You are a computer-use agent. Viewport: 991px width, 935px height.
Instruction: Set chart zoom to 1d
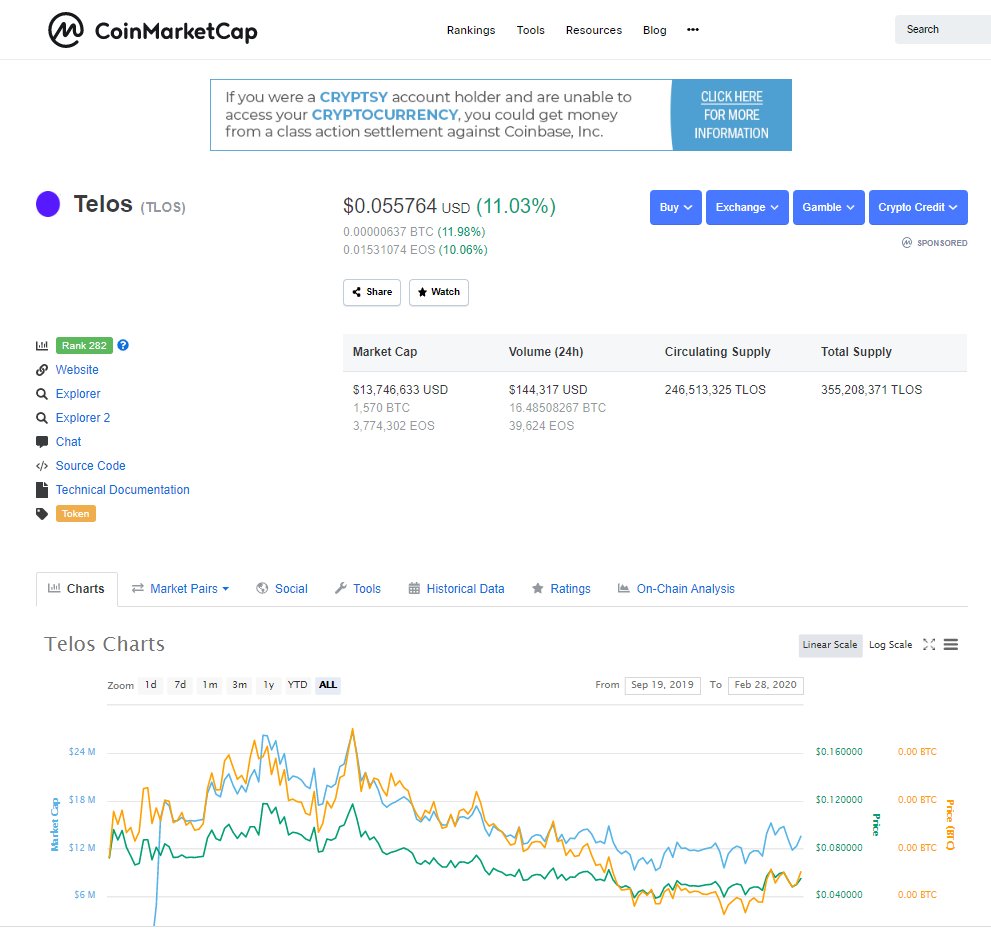[150, 685]
